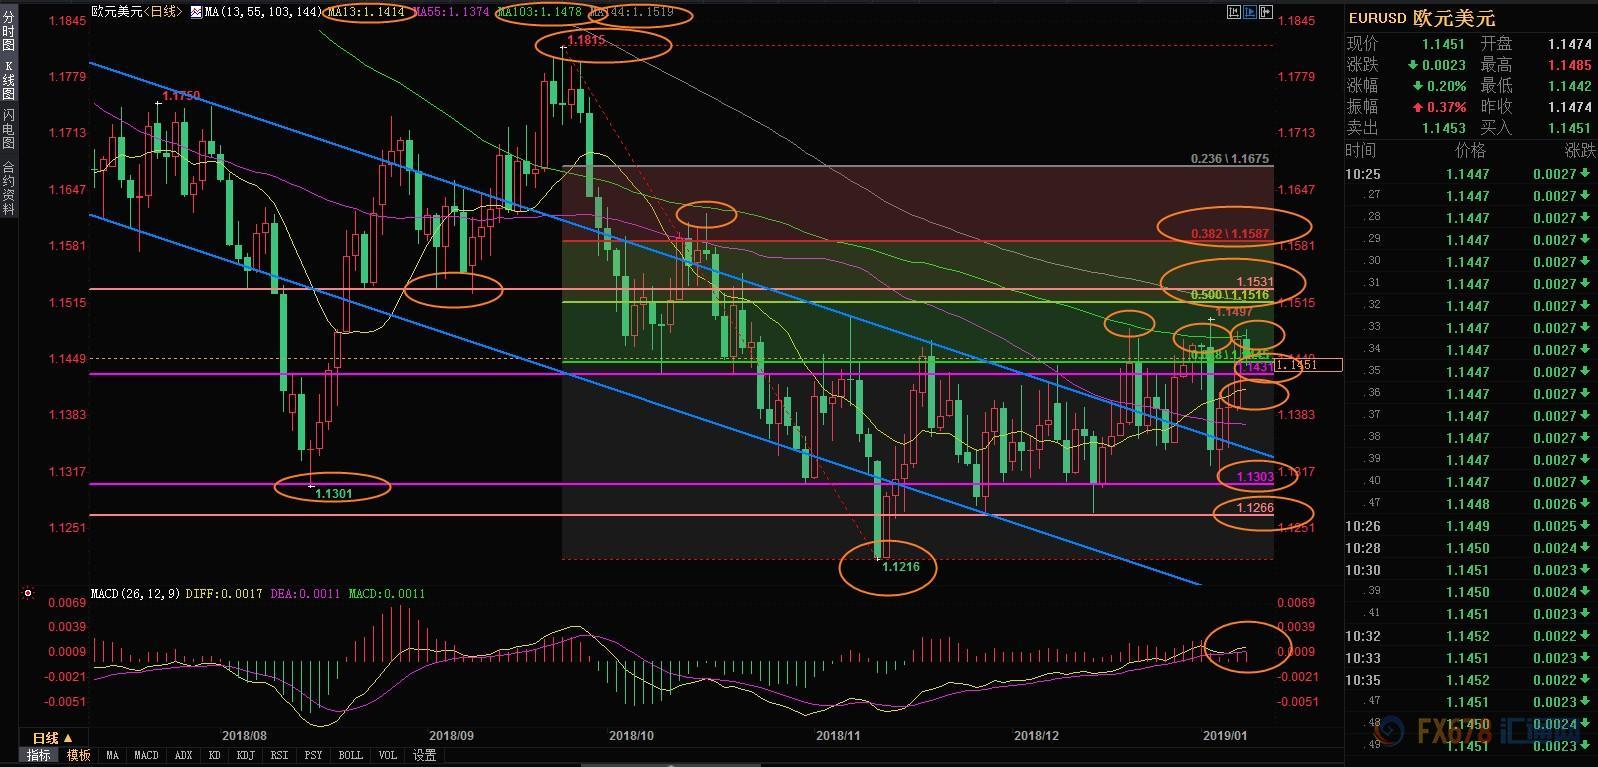Click the 欧元美元<日线> chart title
Screen dimensions: 1598x767
coord(139,13)
